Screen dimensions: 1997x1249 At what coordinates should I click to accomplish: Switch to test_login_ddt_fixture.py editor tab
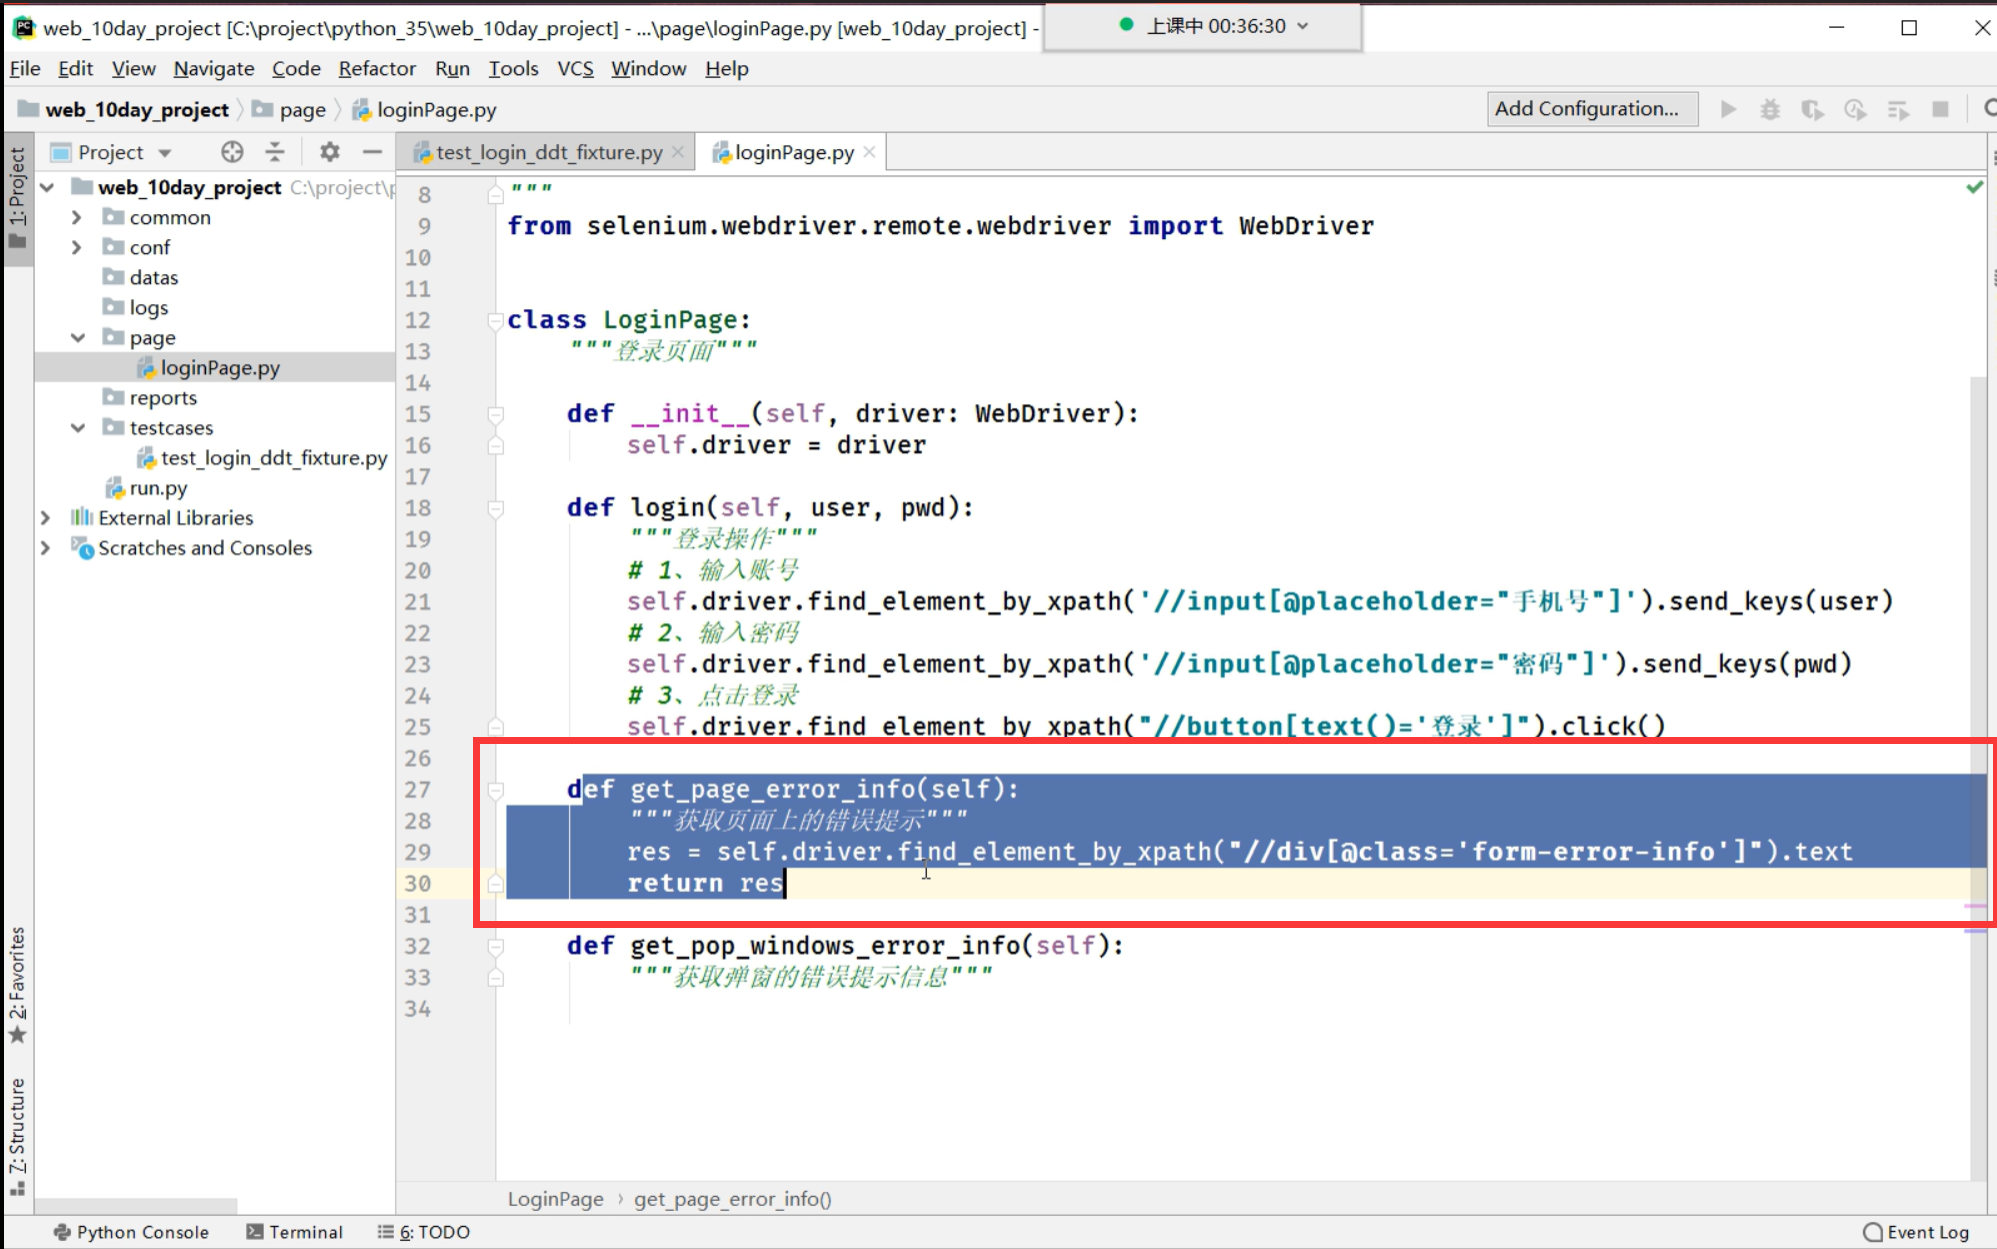click(548, 152)
